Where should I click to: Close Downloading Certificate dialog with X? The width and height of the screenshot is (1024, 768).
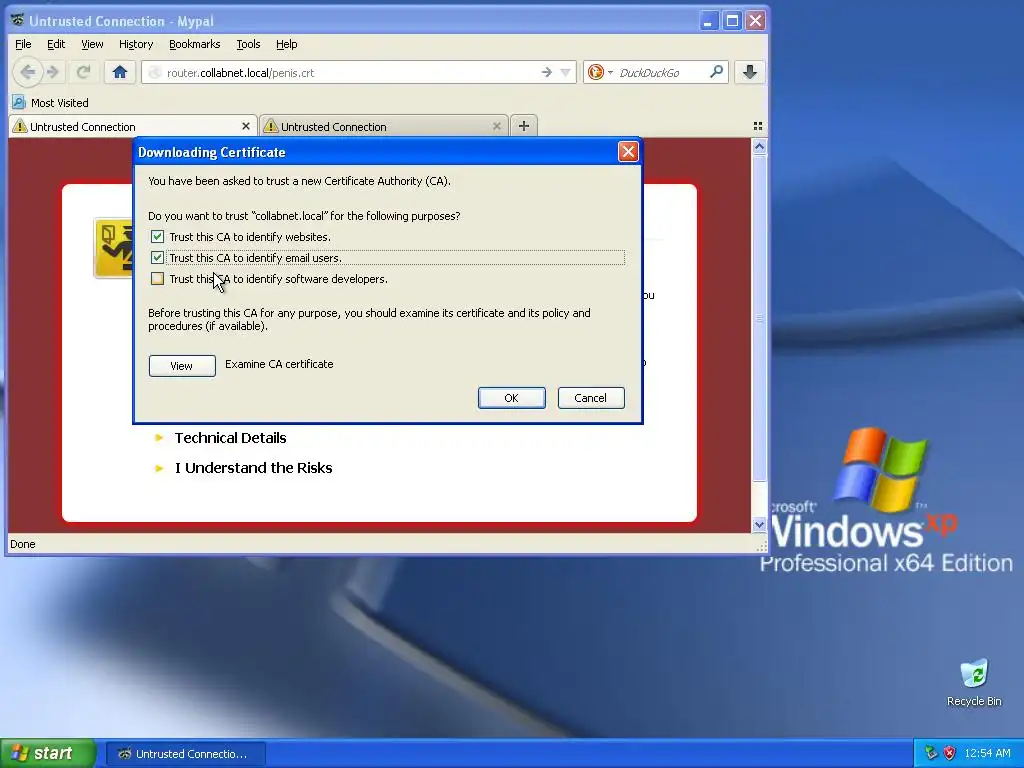[628, 152]
